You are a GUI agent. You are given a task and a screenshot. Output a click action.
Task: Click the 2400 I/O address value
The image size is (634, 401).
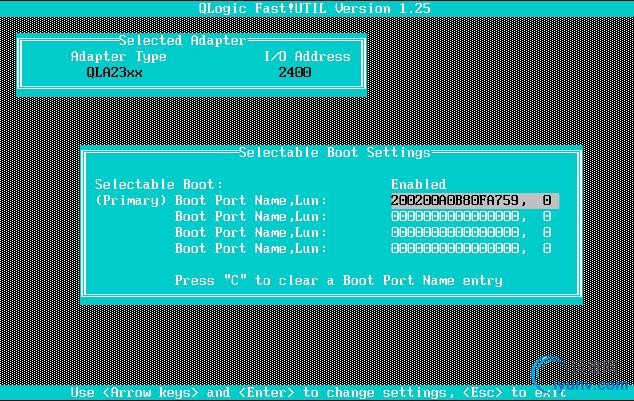(295, 73)
